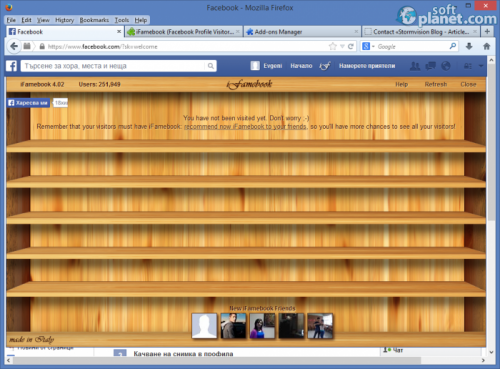Open the privacy shortcuts icon
Screen dimensions: 500x369
(x=468, y=66)
